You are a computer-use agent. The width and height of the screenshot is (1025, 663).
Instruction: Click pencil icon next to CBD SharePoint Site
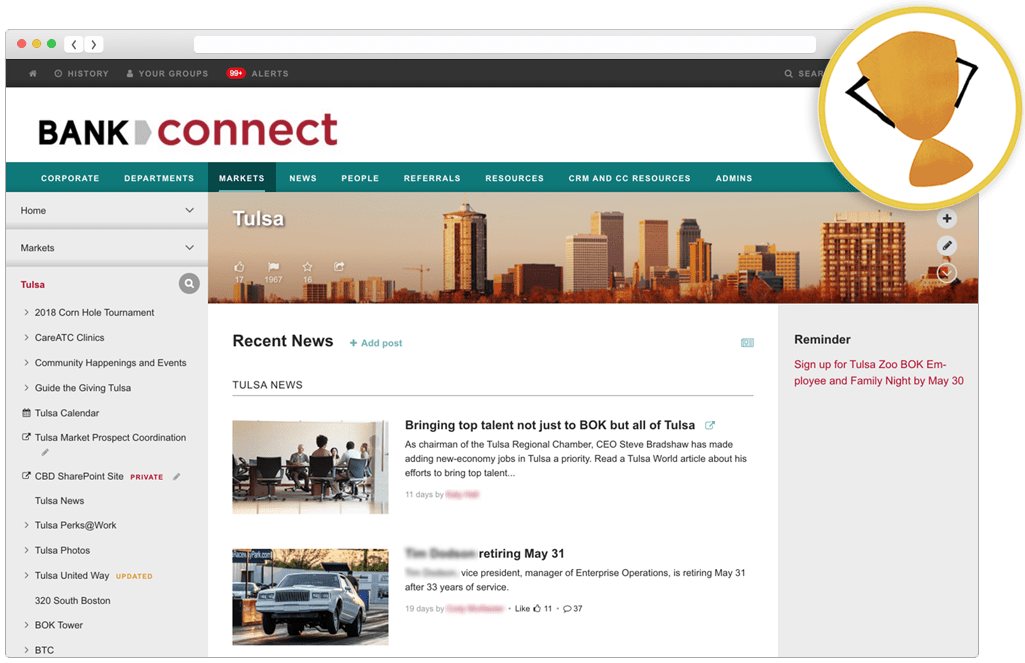176,477
